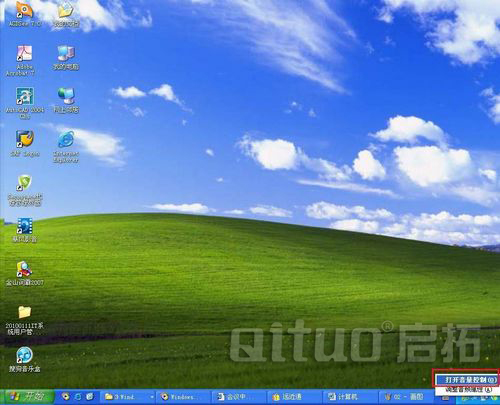
Task: Expand the grouped Windows Explorer taskbar dropdown
Action: point(152,397)
